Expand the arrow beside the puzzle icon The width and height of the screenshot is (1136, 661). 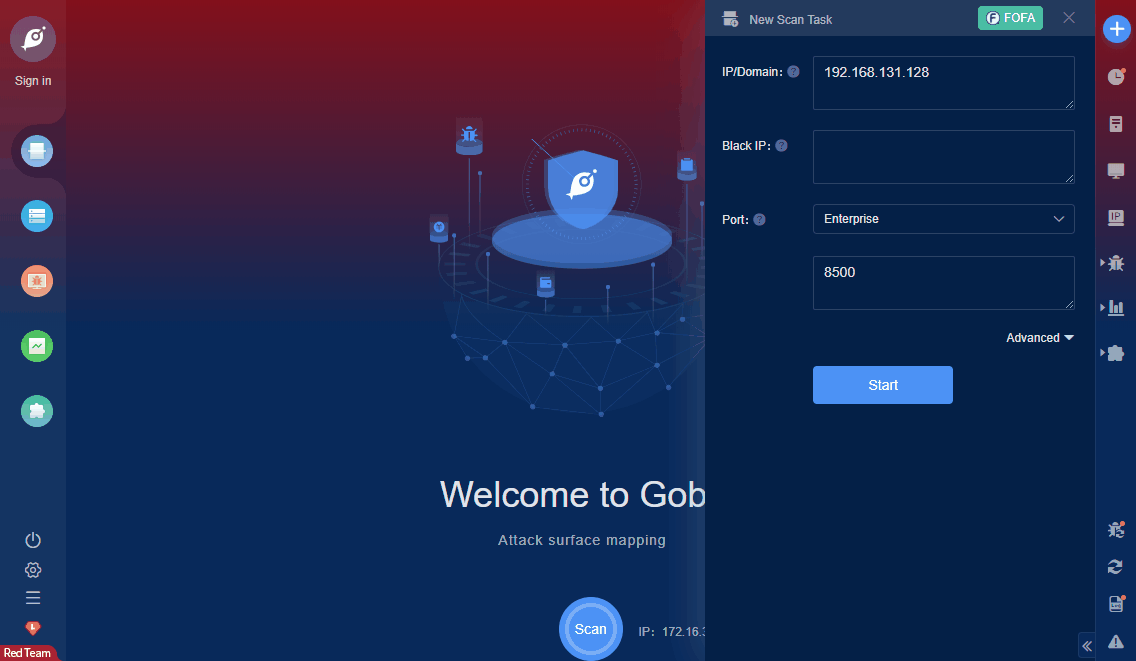tap(1103, 353)
